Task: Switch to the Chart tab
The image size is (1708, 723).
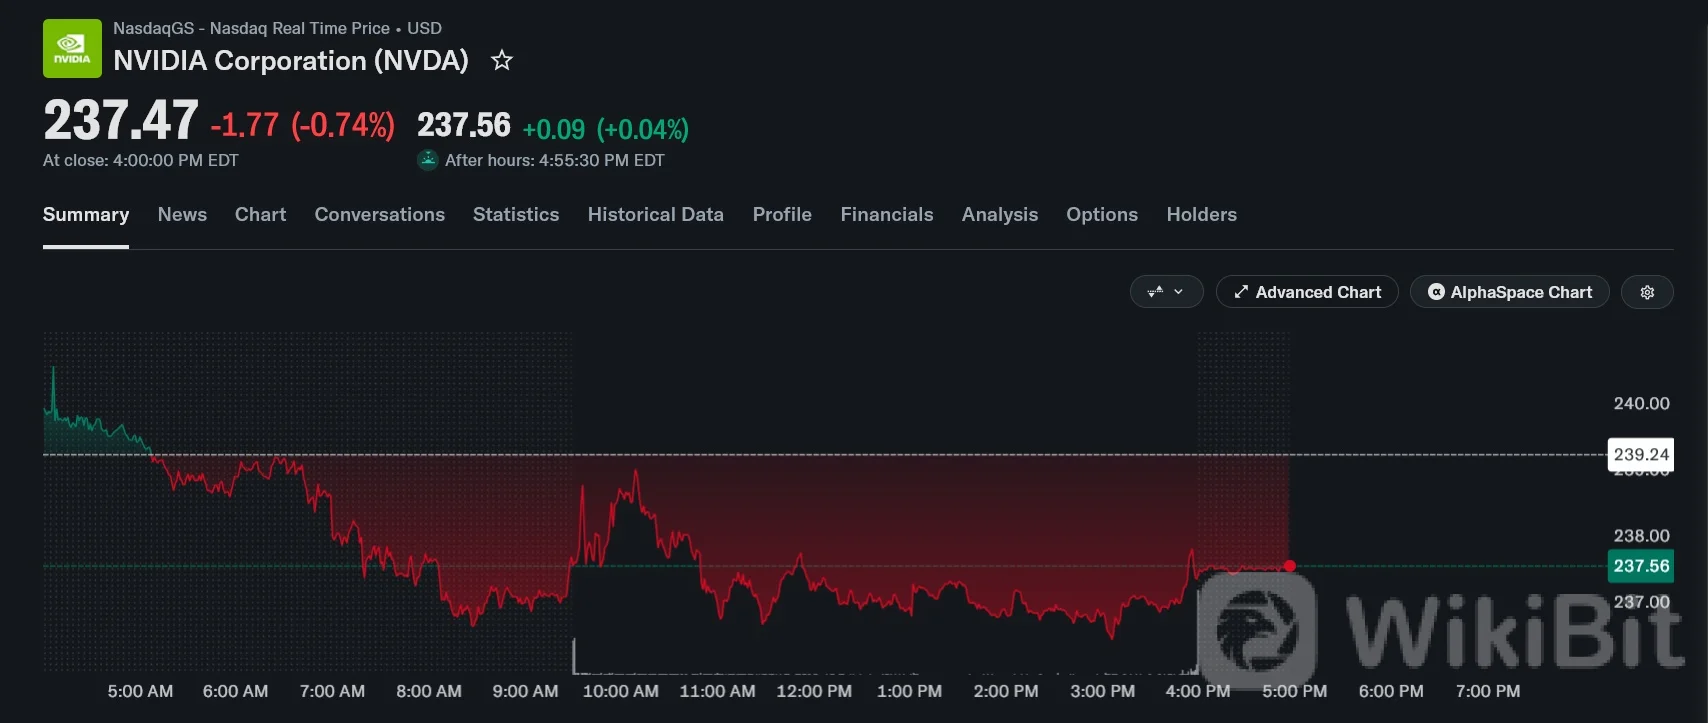Action: (260, 215)
